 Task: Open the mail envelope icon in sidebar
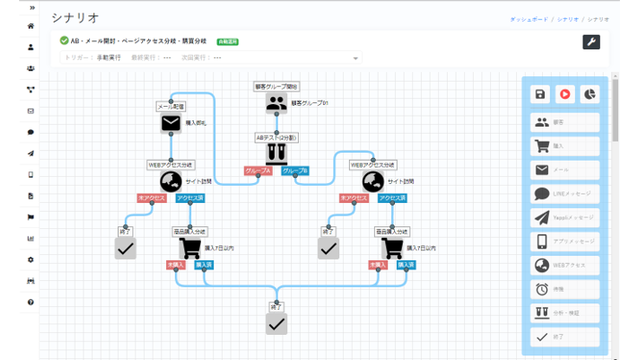31,111
